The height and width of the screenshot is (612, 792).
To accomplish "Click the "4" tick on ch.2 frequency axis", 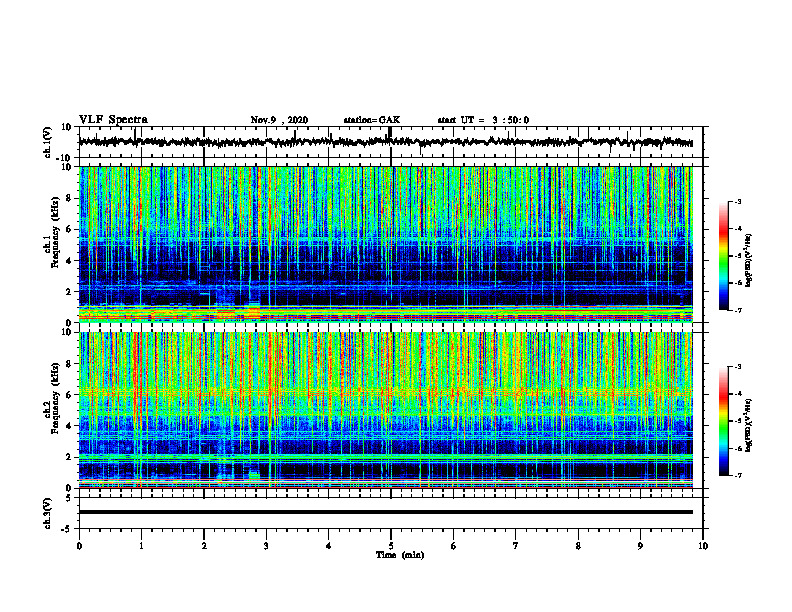I will tap(70, 426).
